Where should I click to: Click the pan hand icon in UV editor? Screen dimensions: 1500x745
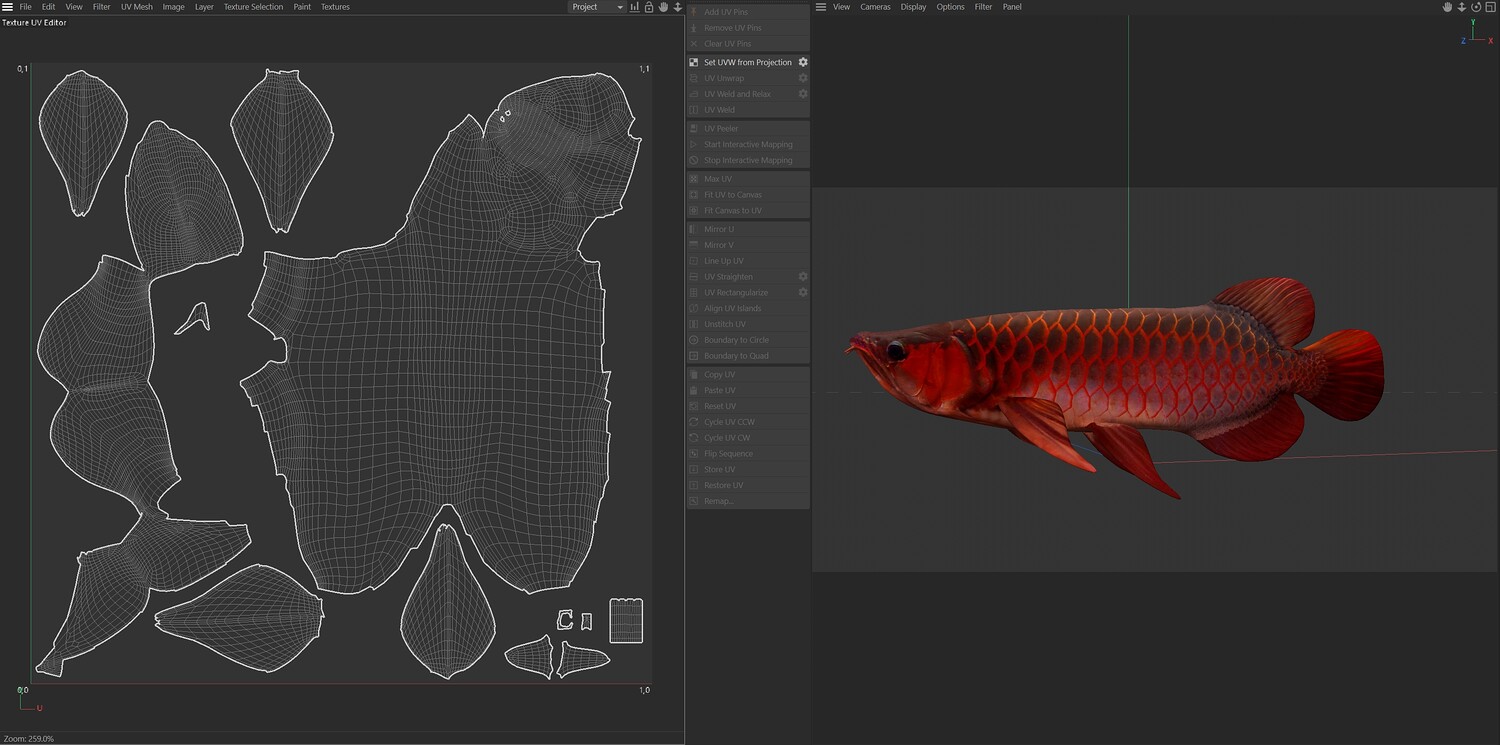point(663,7)
